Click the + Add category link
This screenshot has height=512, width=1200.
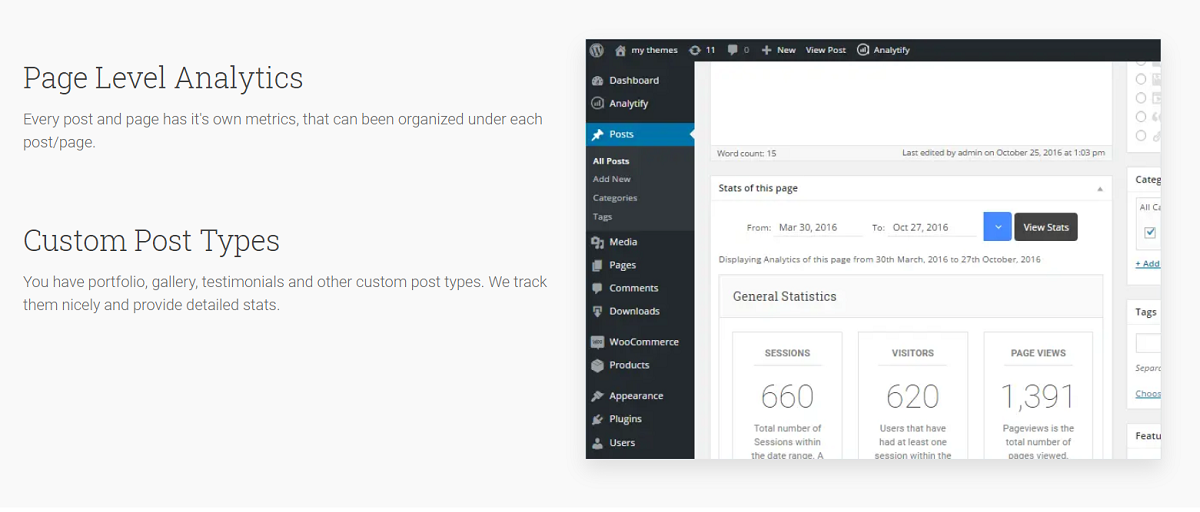1148,264
